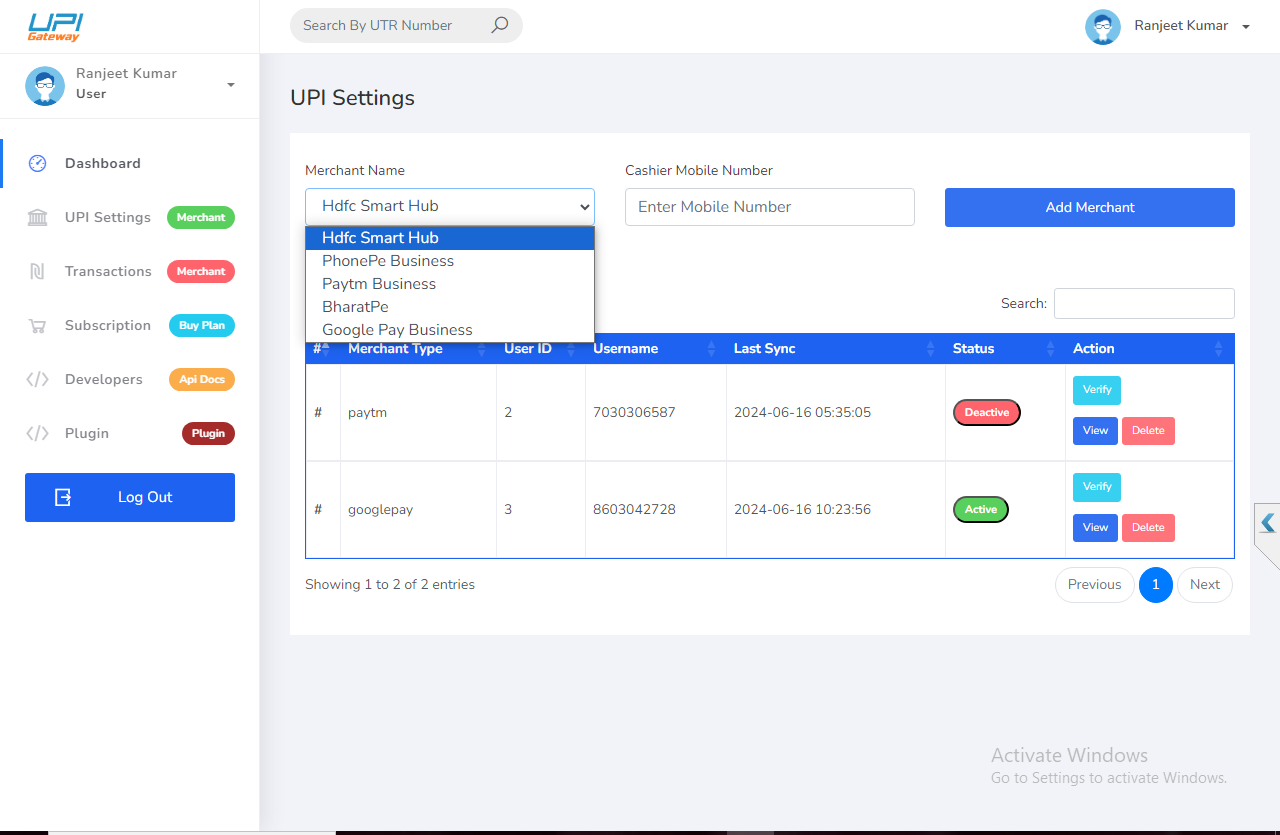
Task: Select Google Pay Business option
Action: click(450, 330)
